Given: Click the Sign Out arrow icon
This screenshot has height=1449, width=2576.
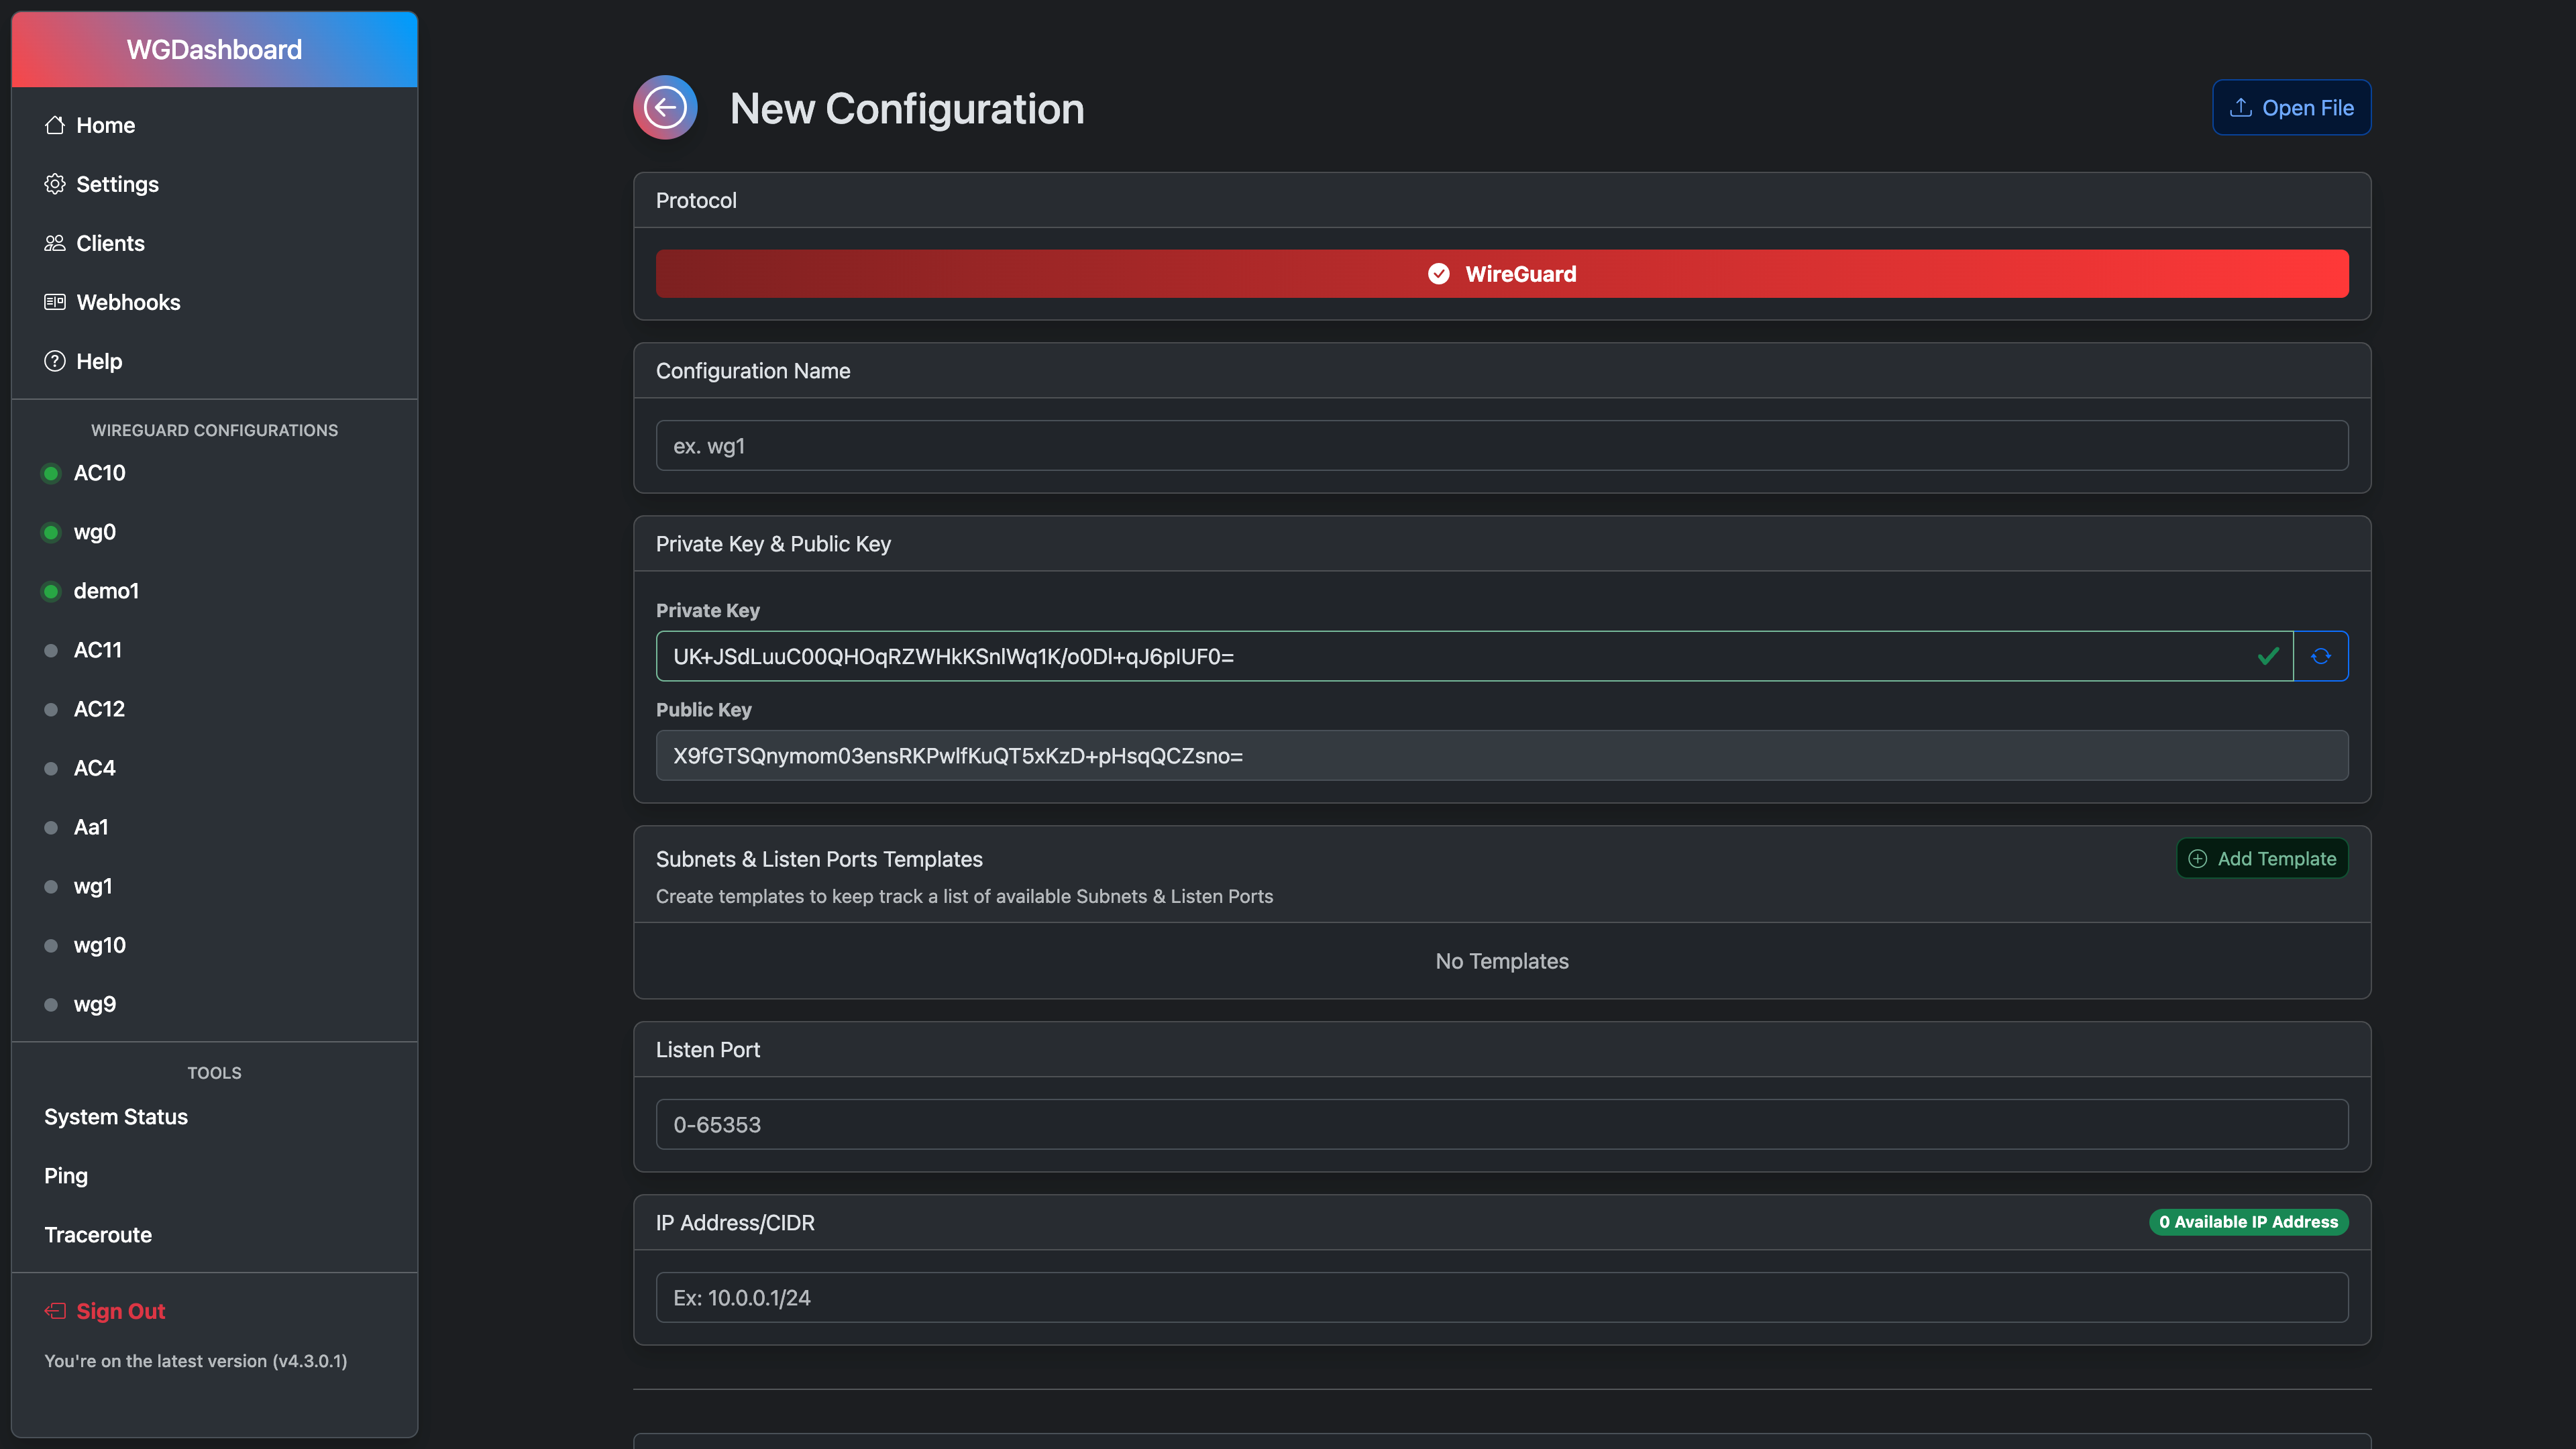Looking at the screenshot, I should pos(55,1311).
